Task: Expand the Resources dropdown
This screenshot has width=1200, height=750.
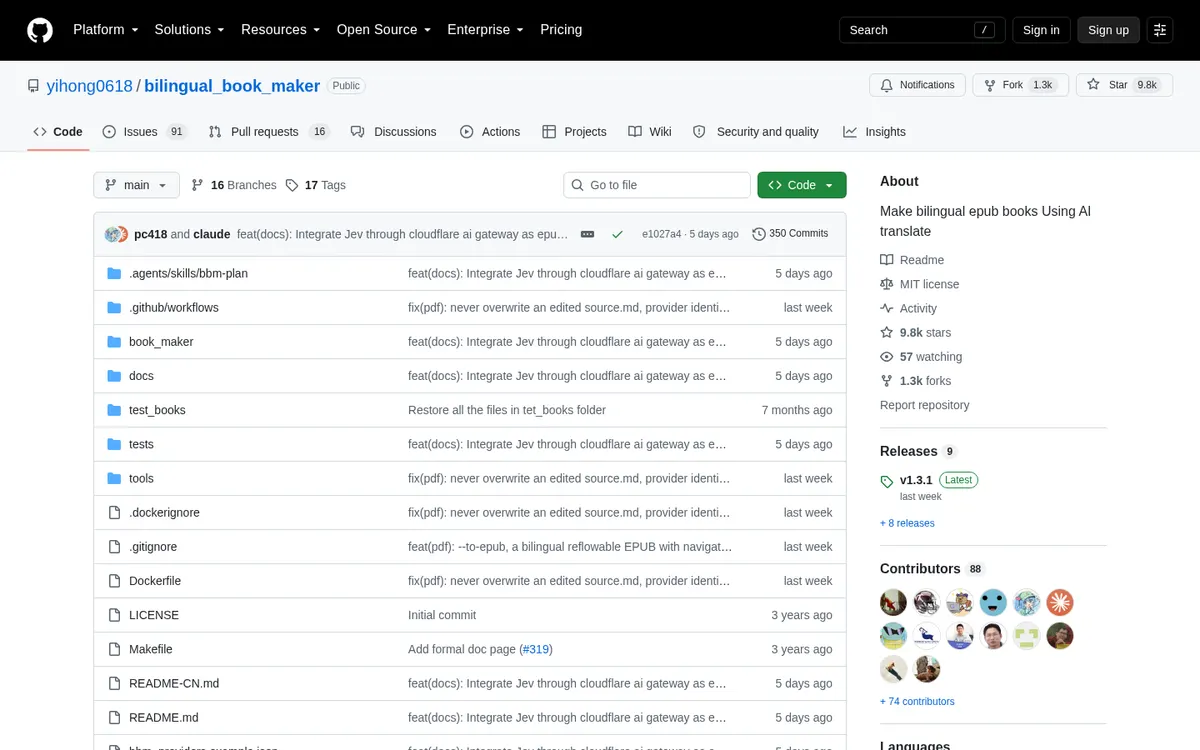Action: point(281,30)
